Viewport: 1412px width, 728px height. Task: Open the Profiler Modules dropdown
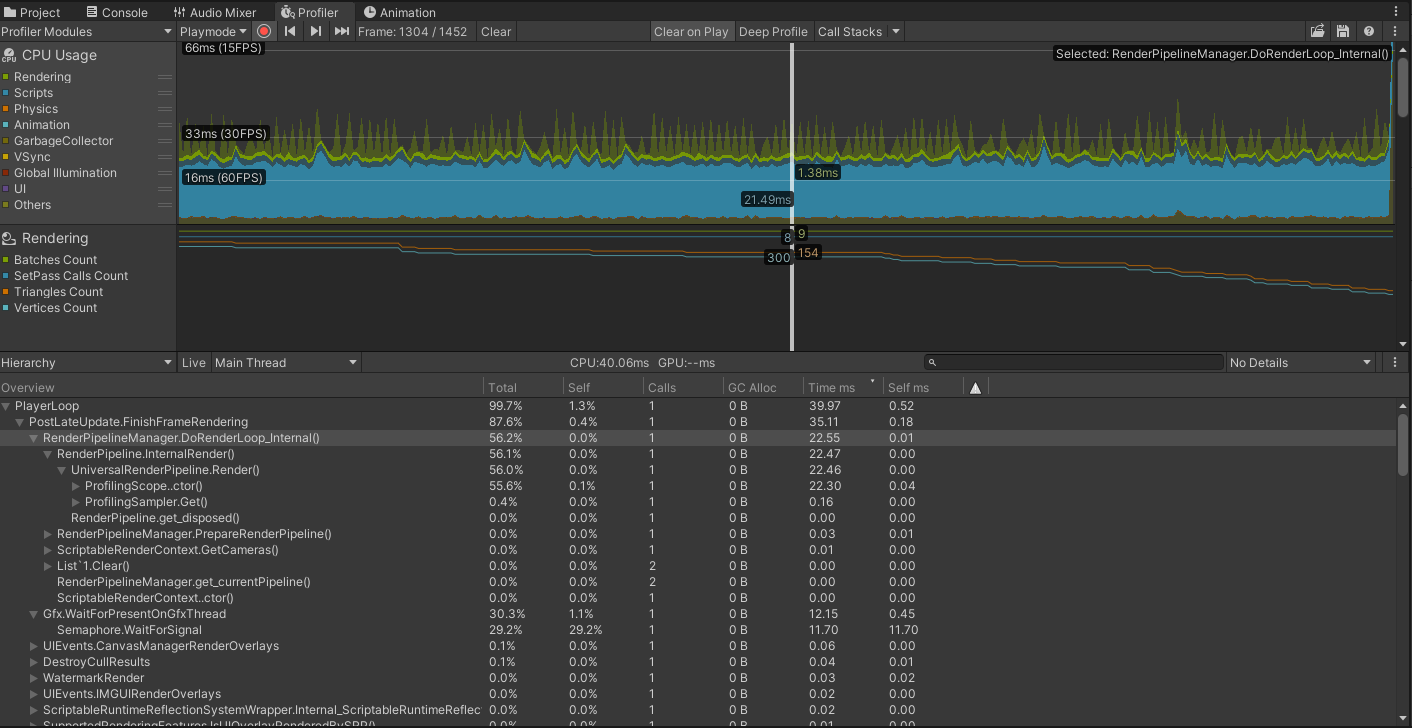(88, 31)
